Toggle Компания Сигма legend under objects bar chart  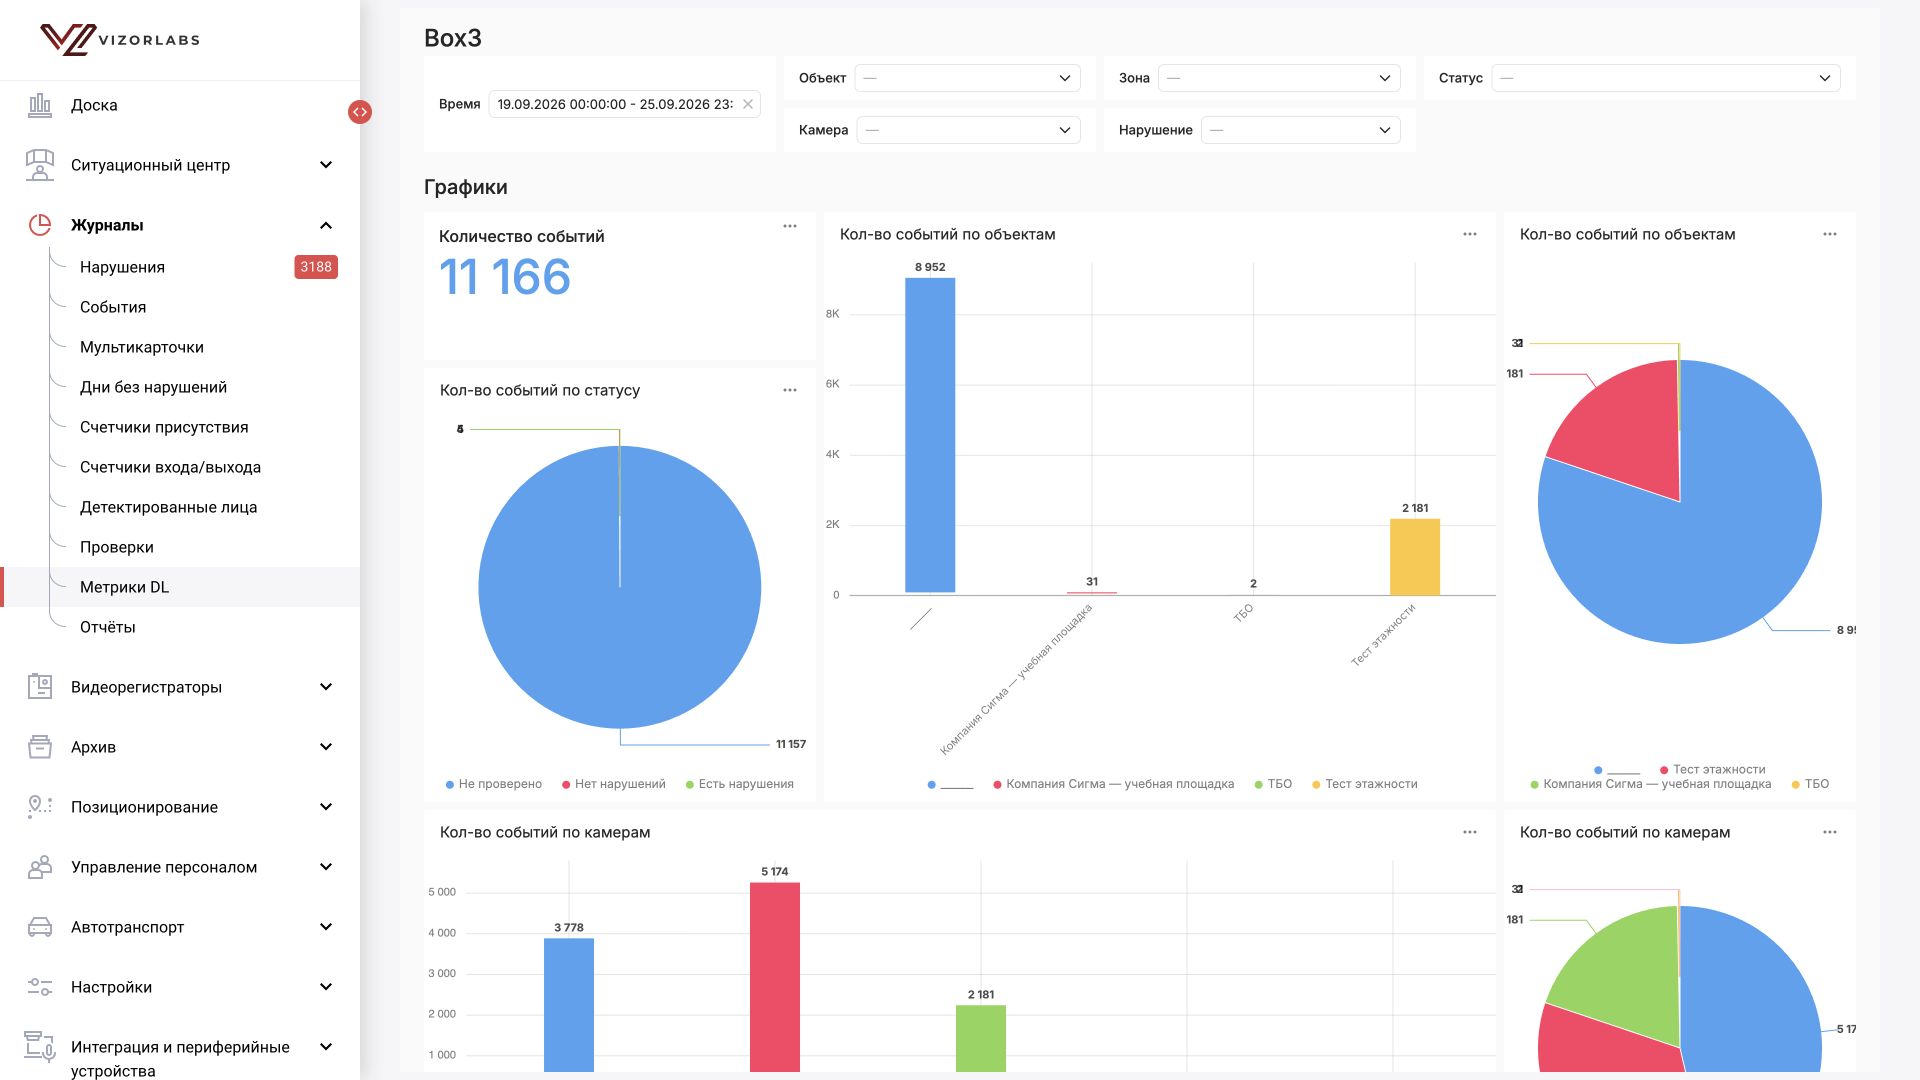1113,784
